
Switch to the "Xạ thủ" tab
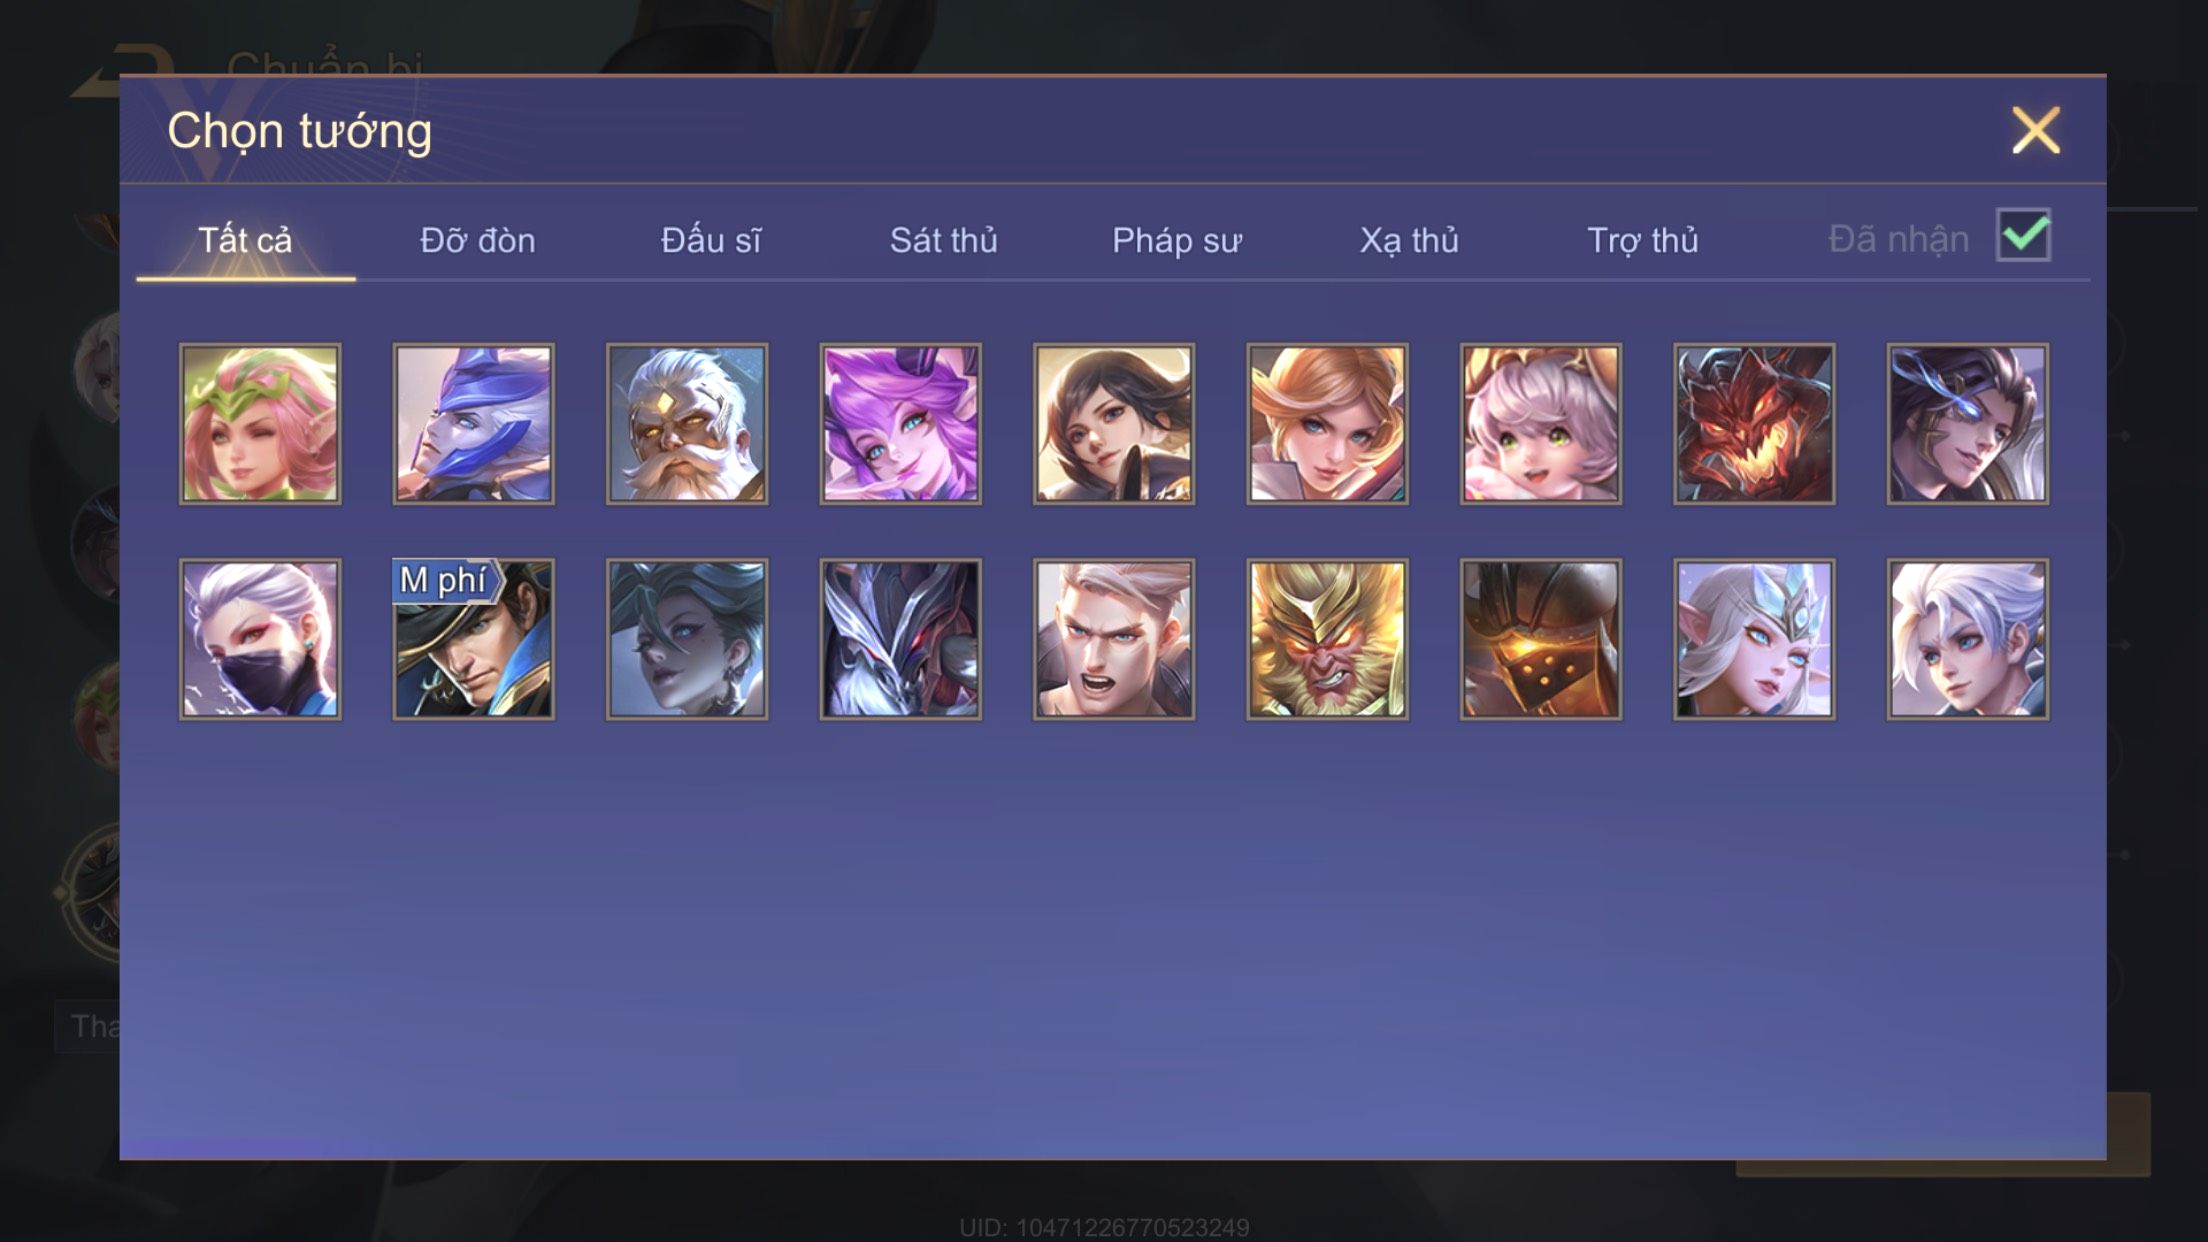tap(1409, 241)
